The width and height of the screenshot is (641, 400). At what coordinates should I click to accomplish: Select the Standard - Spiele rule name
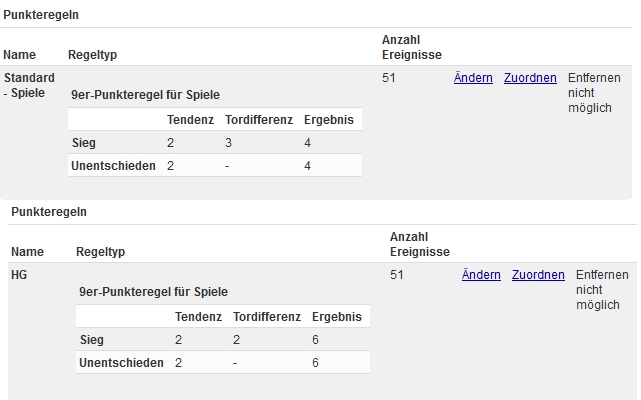(x=29, y=85)
